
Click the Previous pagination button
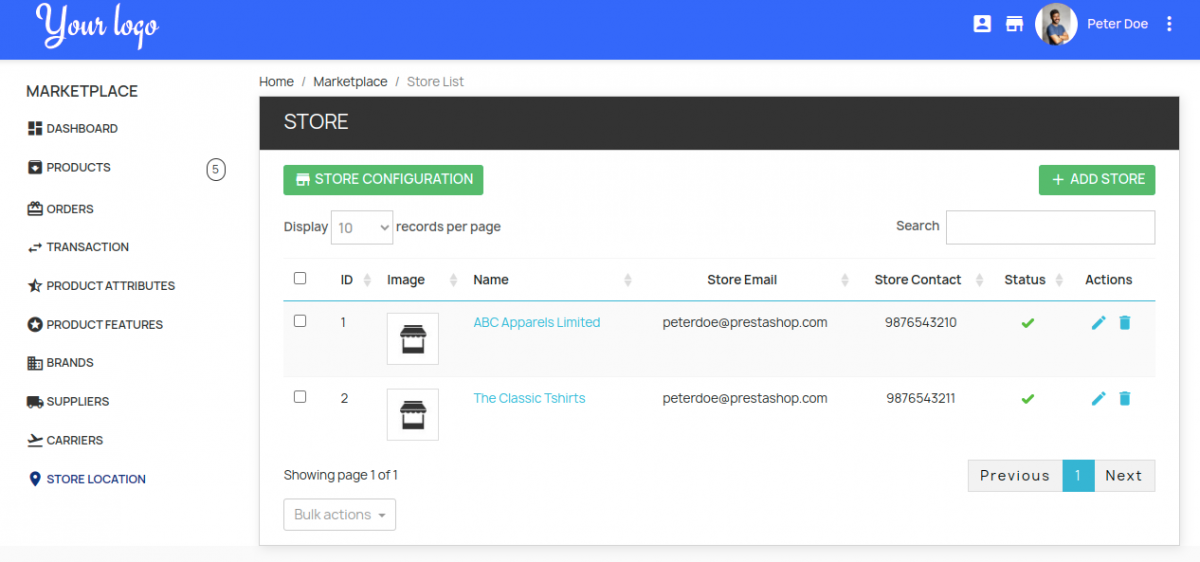[x=1015, y=476]
